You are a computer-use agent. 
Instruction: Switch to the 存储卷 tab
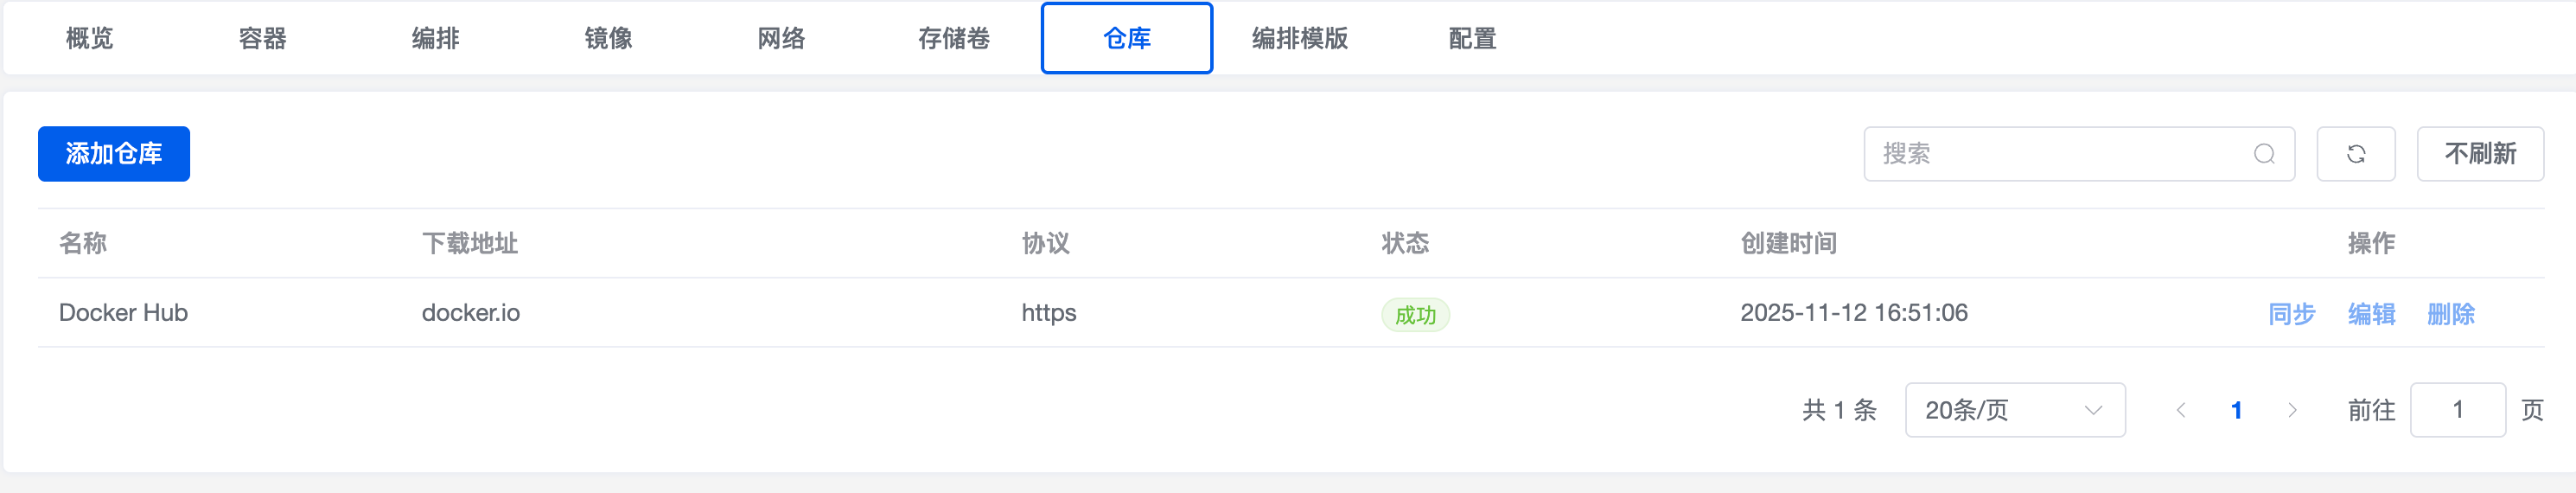(x=954, y=38)
